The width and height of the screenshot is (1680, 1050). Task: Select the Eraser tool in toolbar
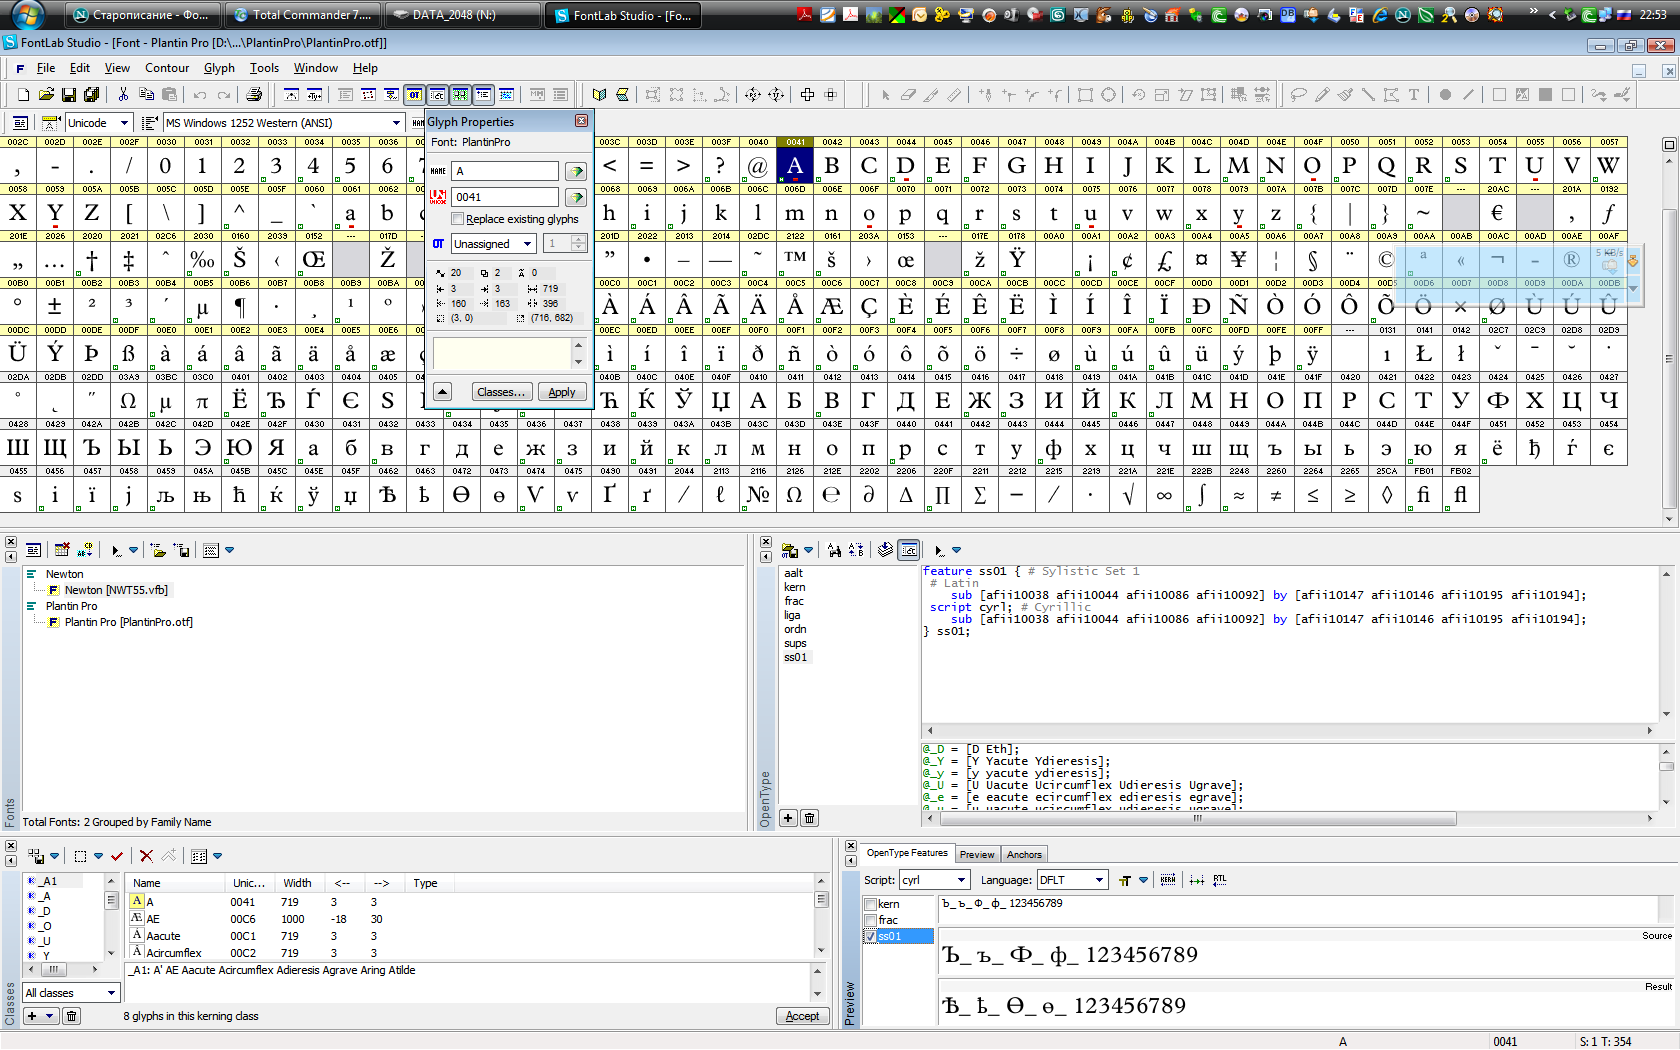point(908,95)
